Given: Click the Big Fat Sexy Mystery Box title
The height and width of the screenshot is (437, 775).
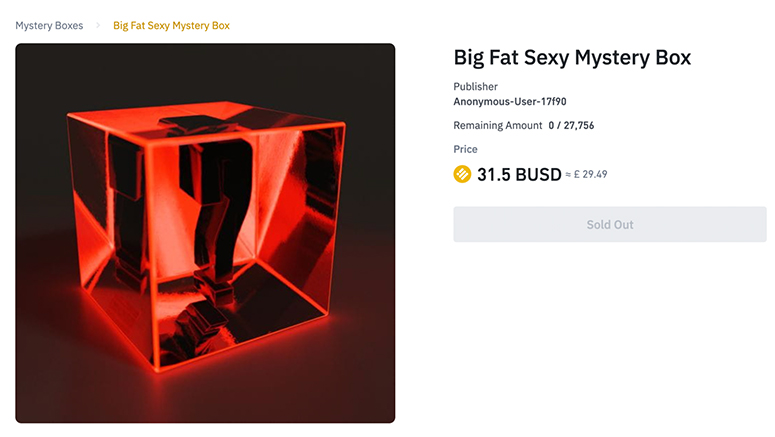Looking at the screenshot, I should coord(572,57).
